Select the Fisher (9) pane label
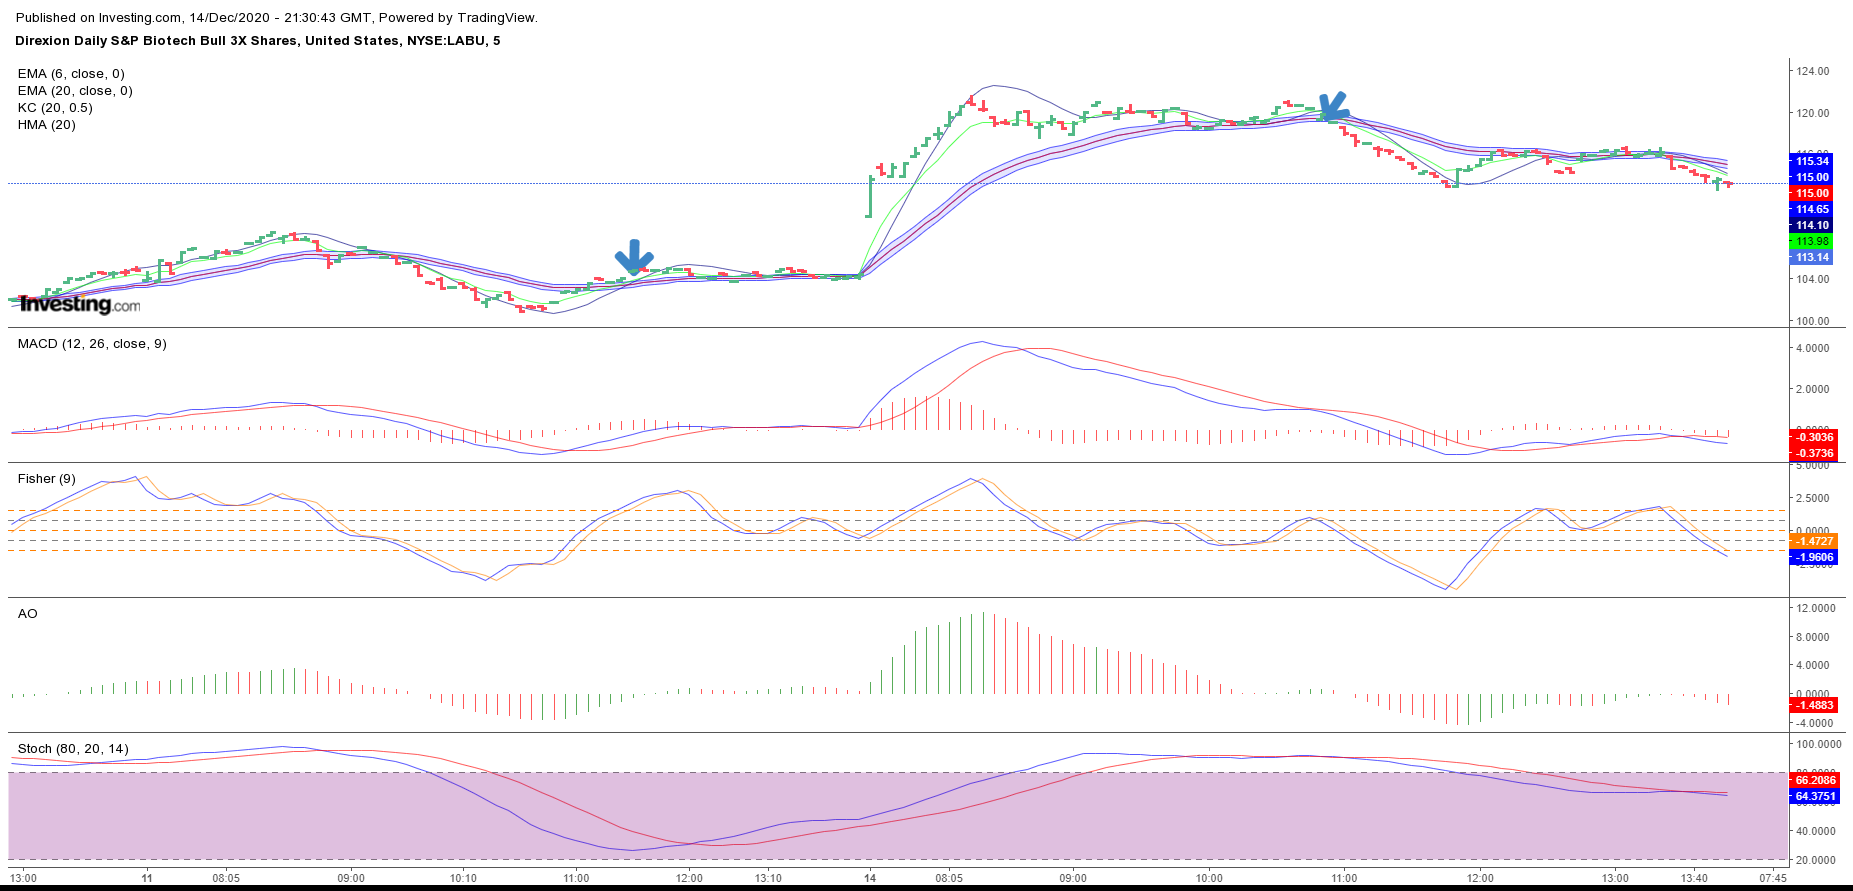This screenshot has height=891, width=1853. point(47,479)
